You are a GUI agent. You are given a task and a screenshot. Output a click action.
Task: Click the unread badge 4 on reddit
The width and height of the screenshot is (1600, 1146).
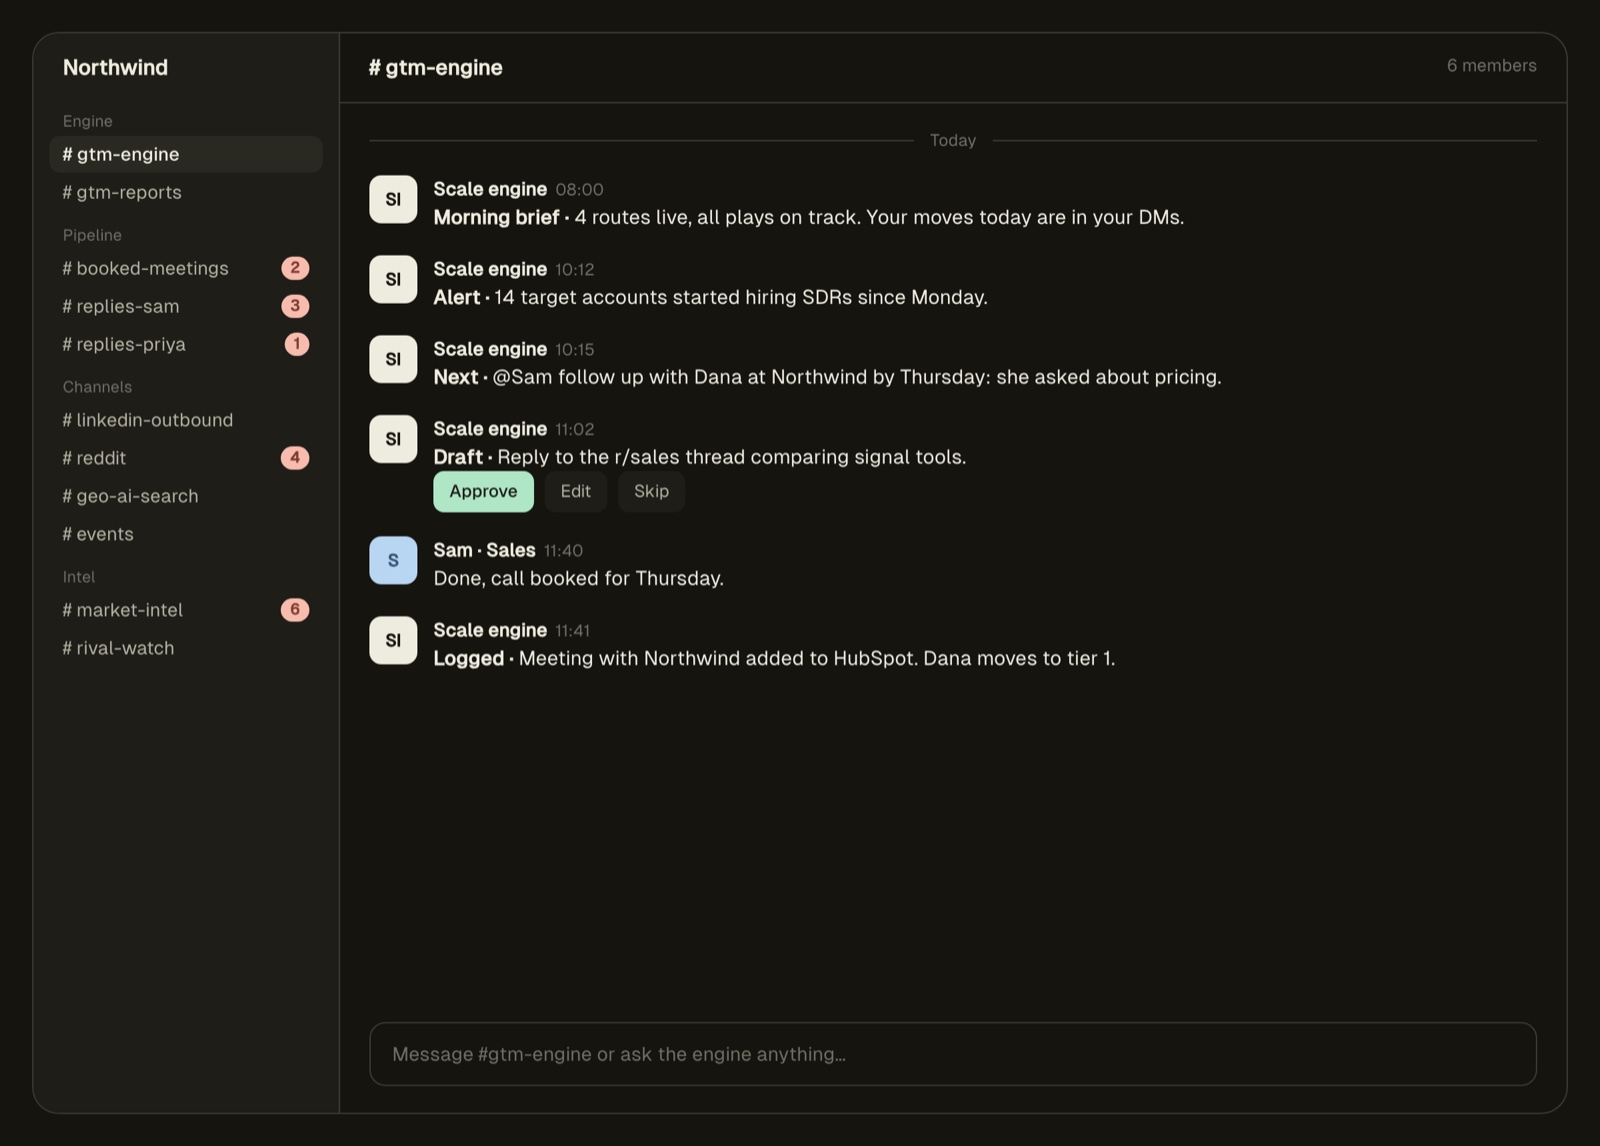(295, 458)
